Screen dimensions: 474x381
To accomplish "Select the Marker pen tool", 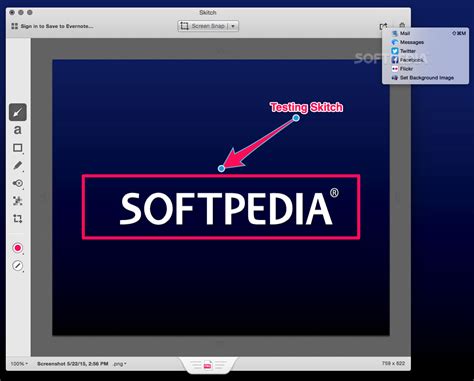I will [x=18, y=166].
